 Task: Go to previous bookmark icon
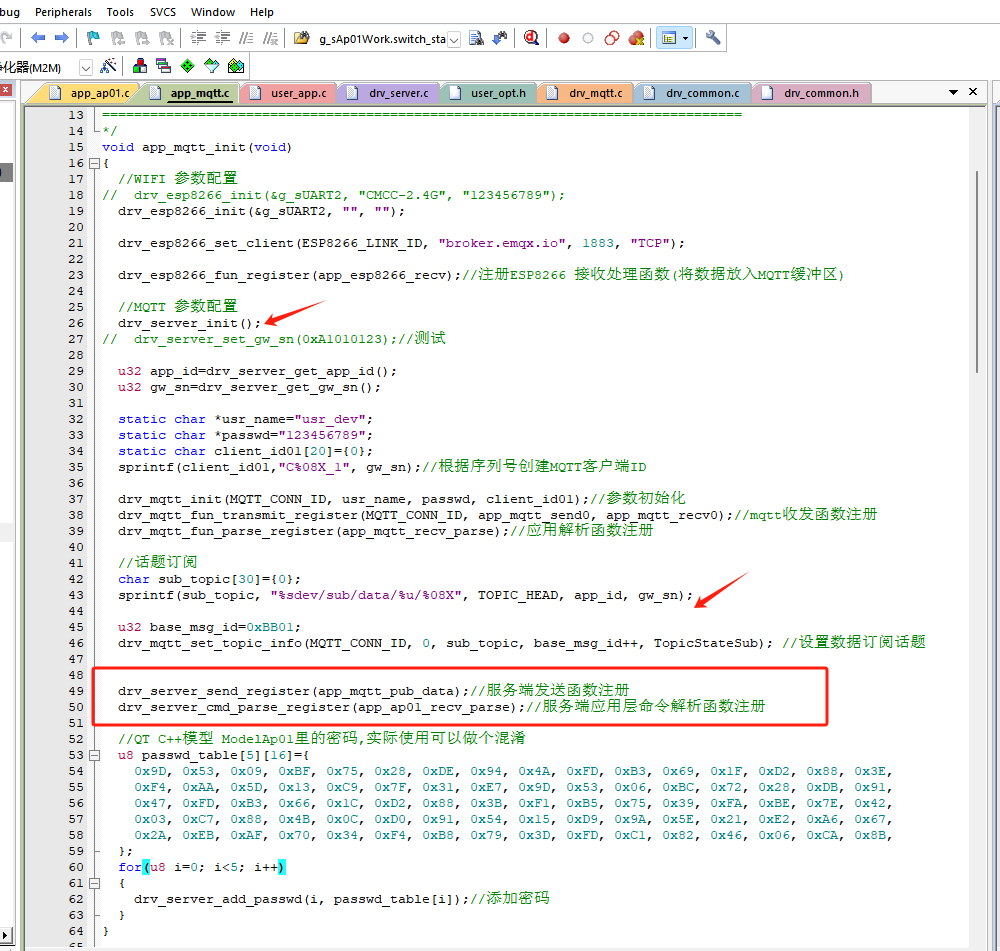(x=117, y=38)
